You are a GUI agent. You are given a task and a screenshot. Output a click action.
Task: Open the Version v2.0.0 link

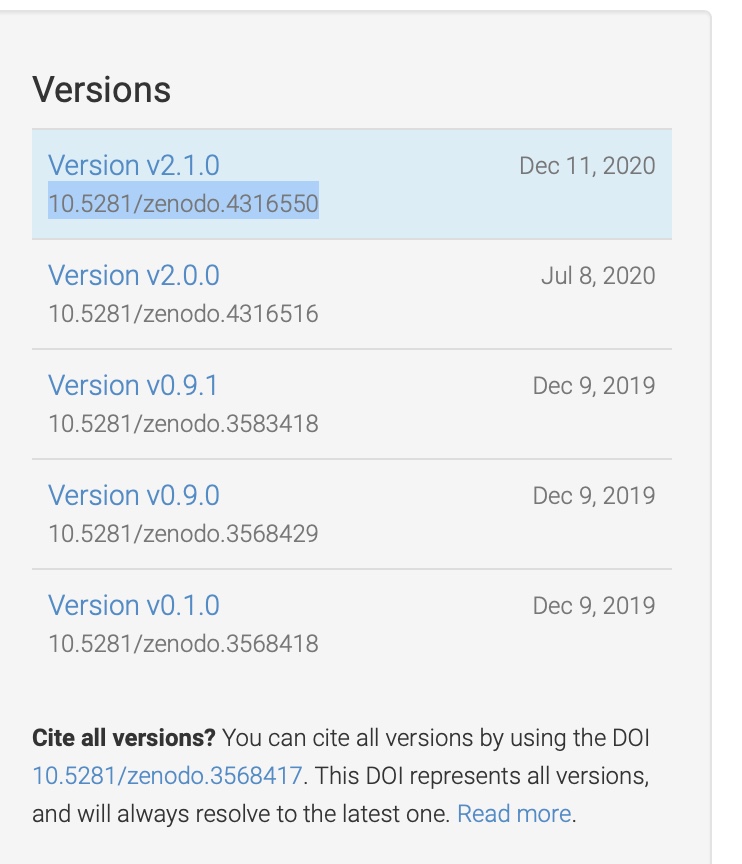pyautogui.click(x=134, y=275)
